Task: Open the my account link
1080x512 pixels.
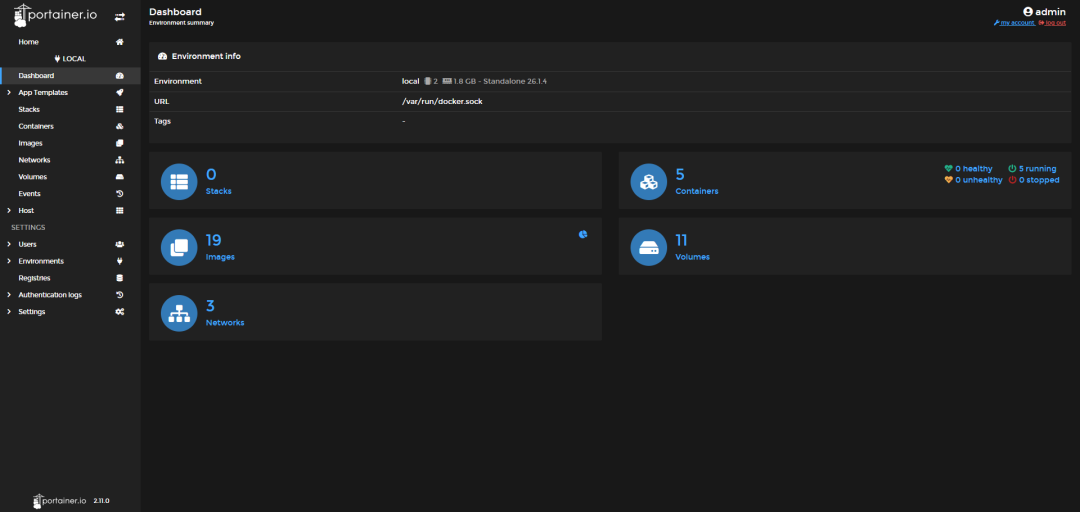Action: 1016,23
